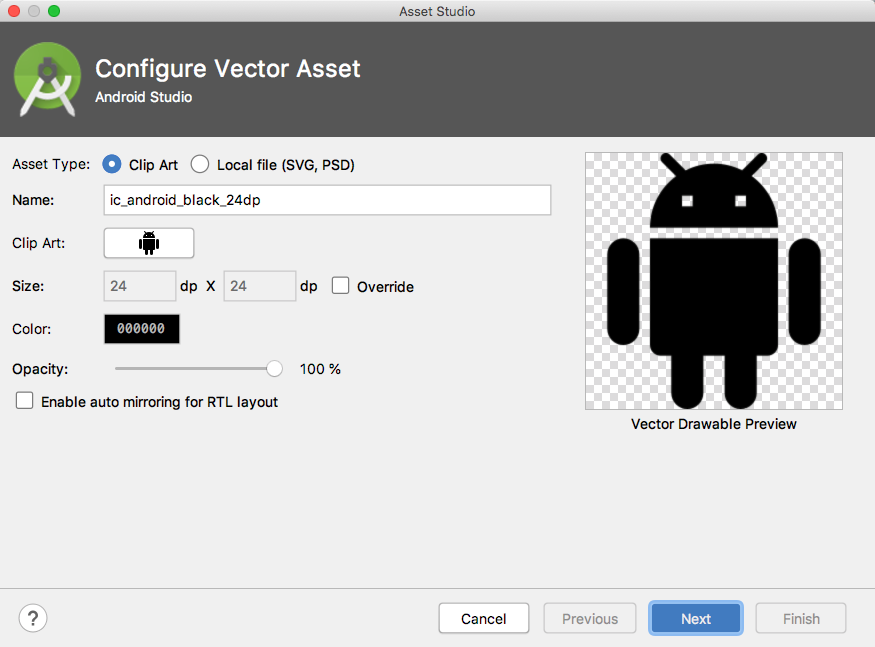The width and height of the screenshot is (875, 647).
Task: Click the Name input field
Action: tap(327, 200)
